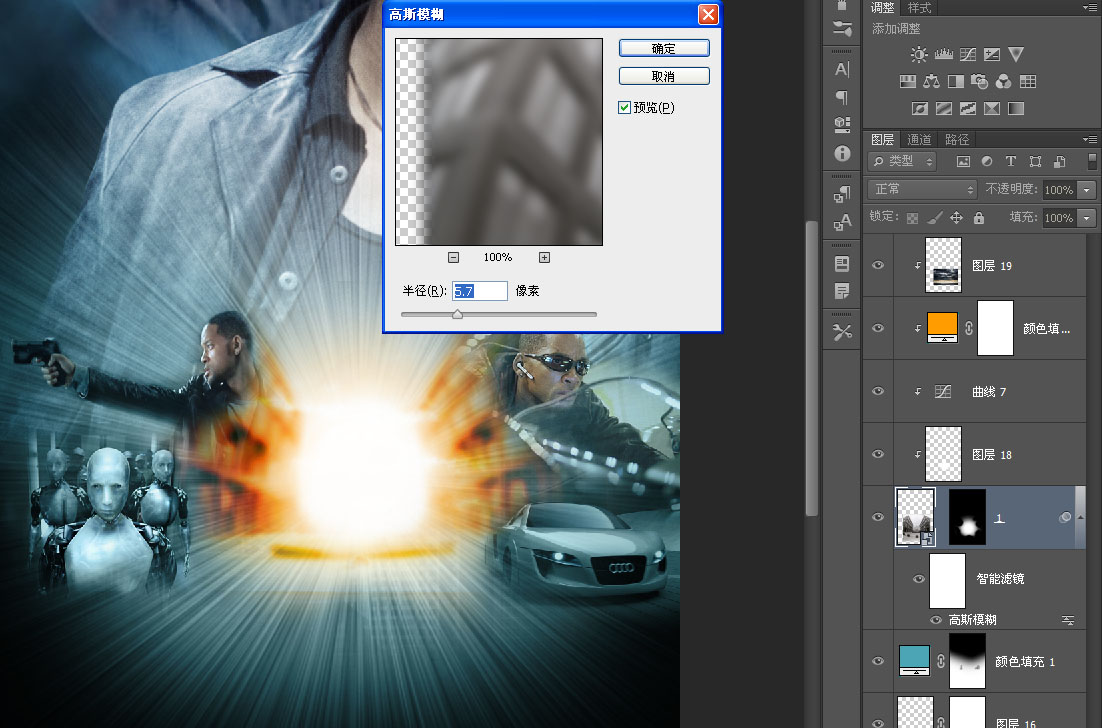Toggle the Preview checkbox in Gaussian Blur
The image size is (1102, 728).
[624, 108]
